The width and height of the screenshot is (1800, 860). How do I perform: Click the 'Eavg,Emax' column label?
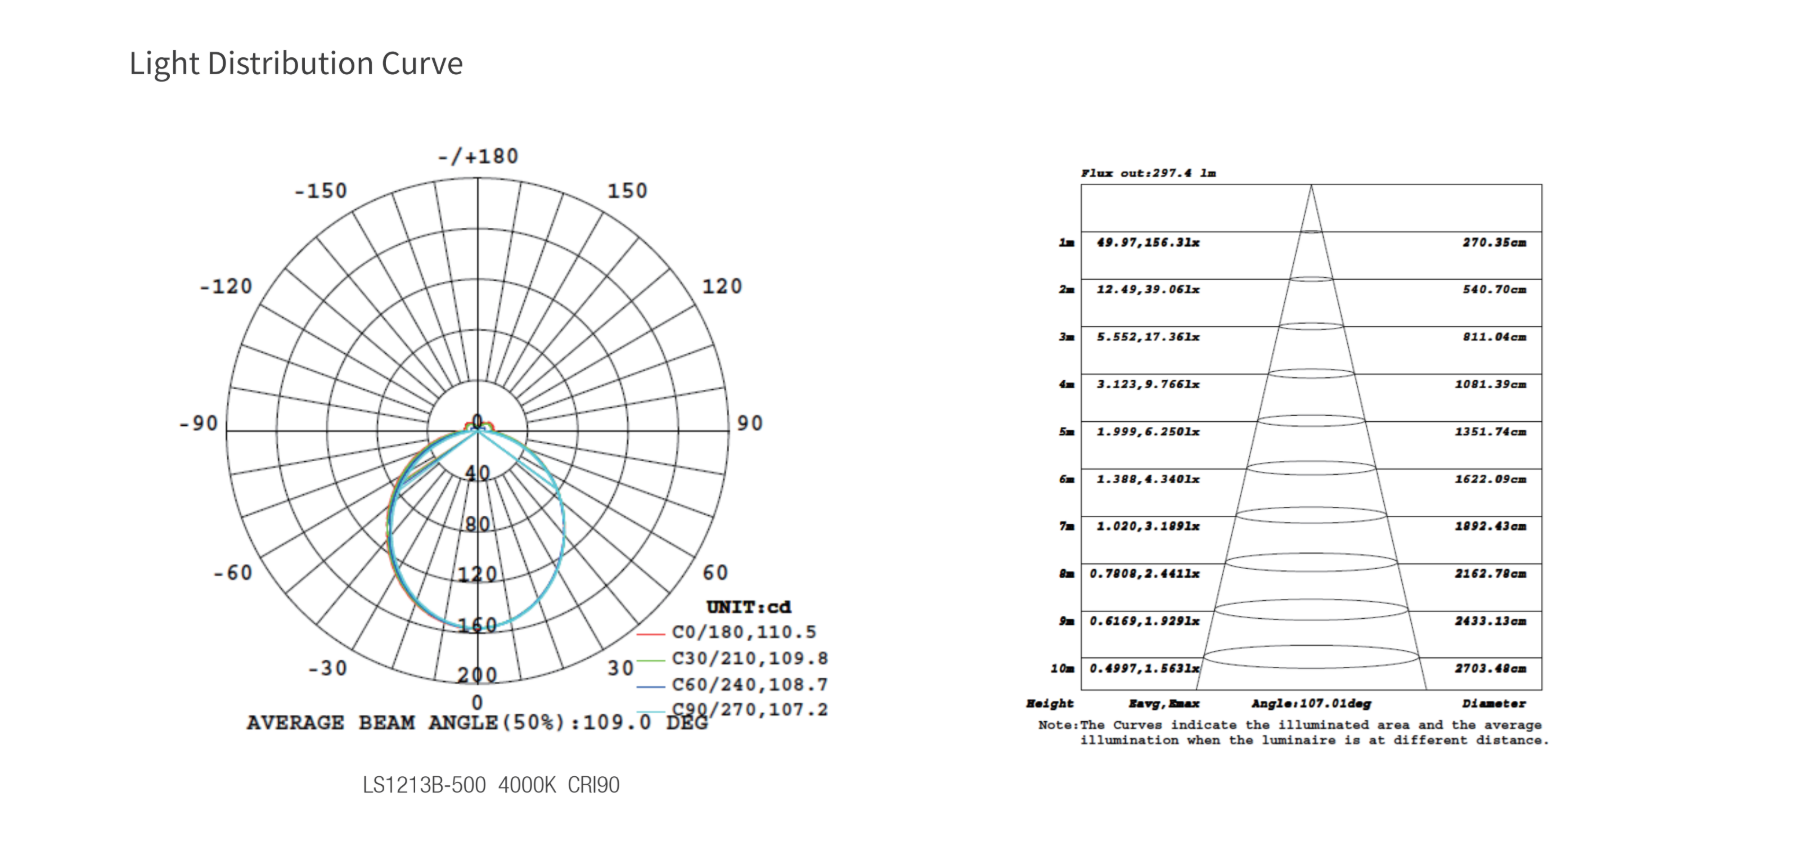coord(1164,704)
